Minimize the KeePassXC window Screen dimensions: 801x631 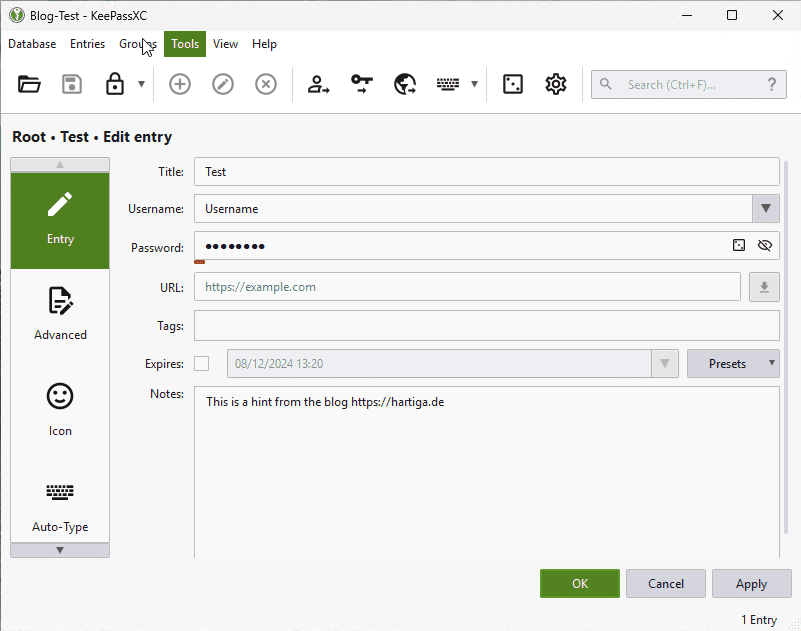[x=687, y=15]
